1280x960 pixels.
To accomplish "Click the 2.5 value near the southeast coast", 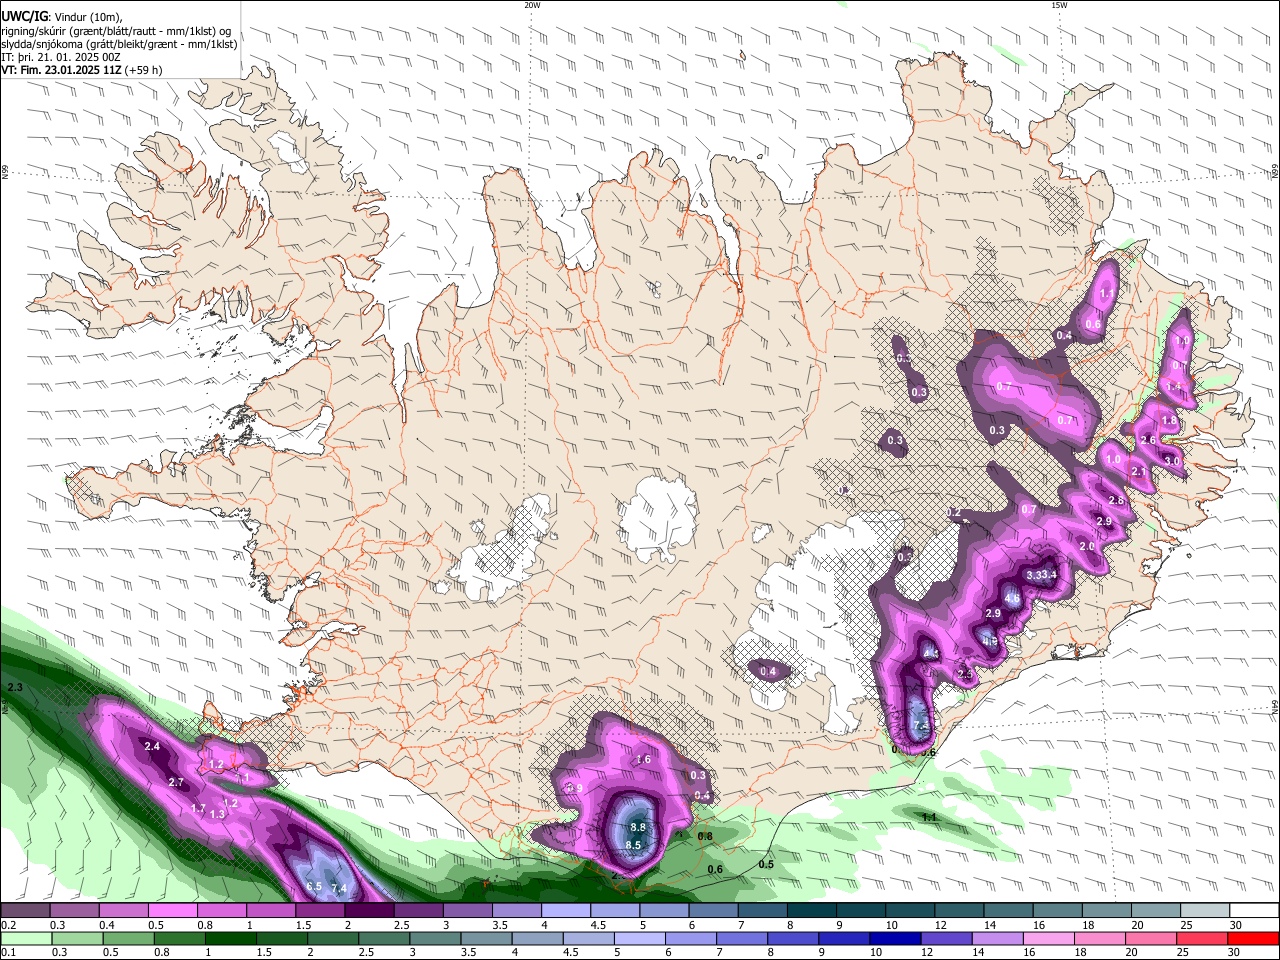I will 965,675.
